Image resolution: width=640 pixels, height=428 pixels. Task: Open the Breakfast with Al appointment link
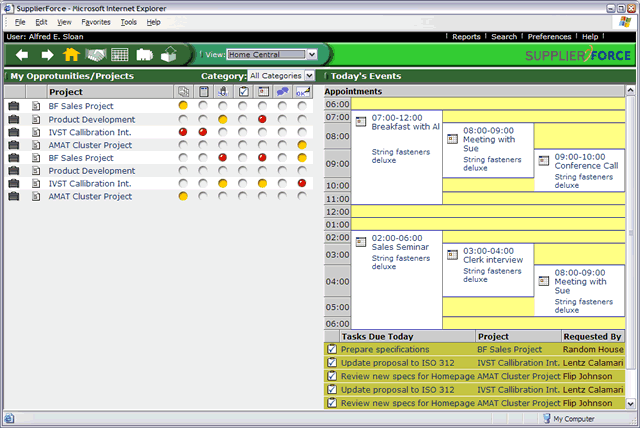[405, 126]
